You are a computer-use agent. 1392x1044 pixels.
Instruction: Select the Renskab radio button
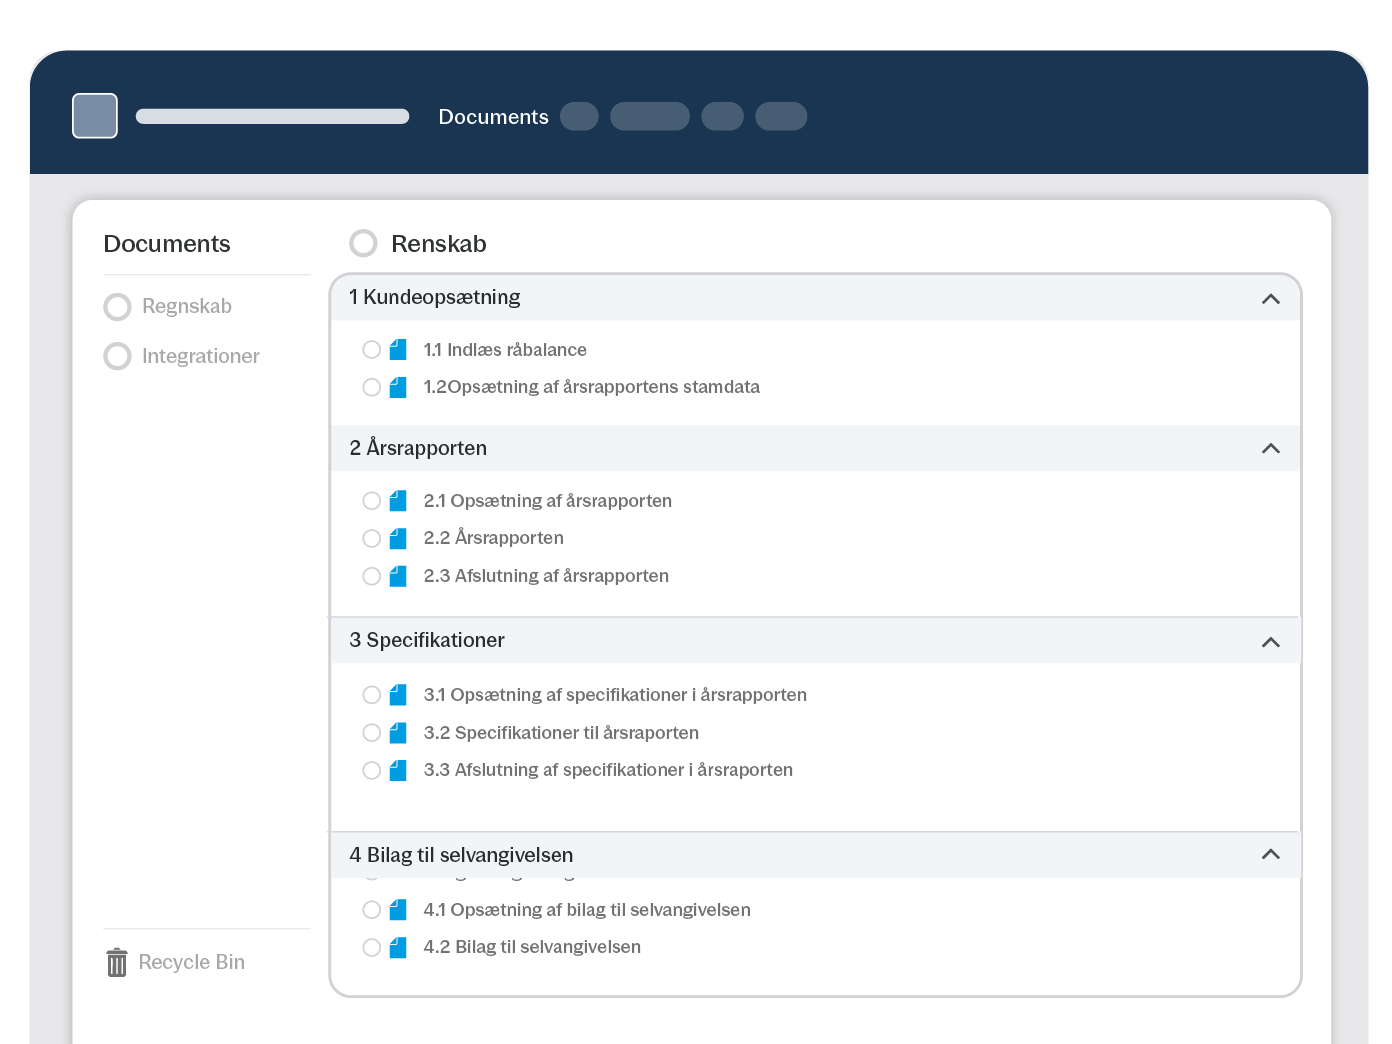(363, 243)
